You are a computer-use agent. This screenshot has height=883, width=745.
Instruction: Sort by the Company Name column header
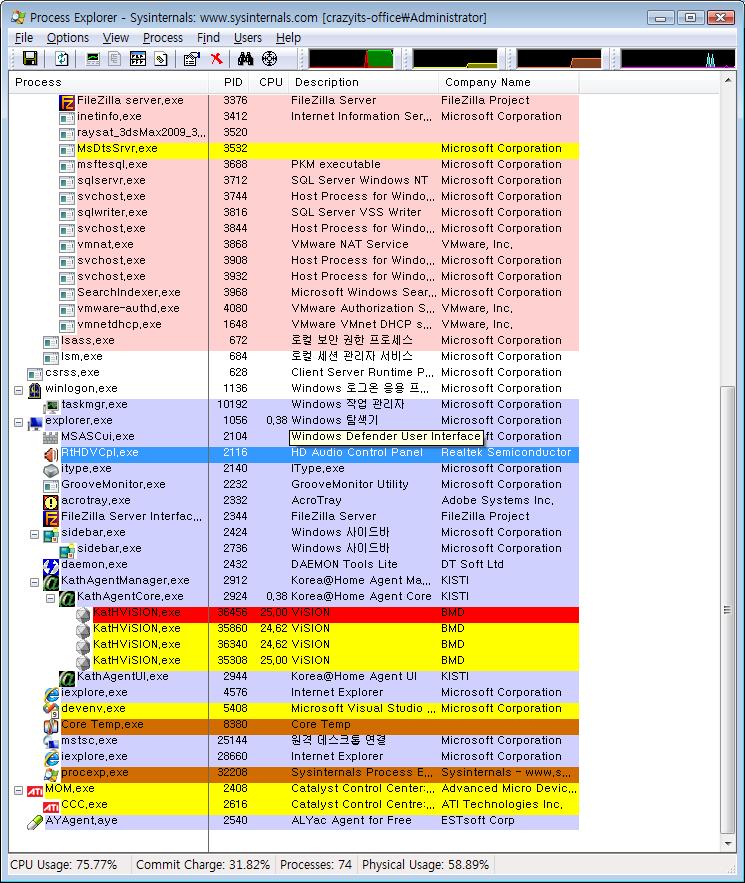508,82
